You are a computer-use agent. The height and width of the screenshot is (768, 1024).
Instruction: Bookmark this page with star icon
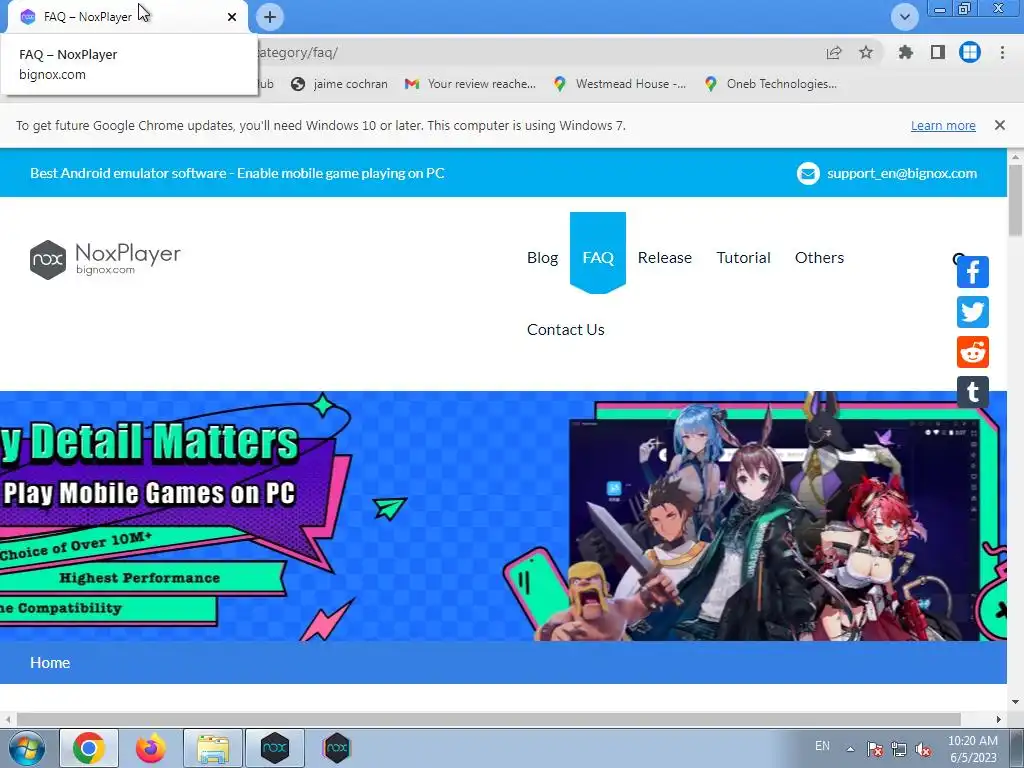click(x=866, y=52)
